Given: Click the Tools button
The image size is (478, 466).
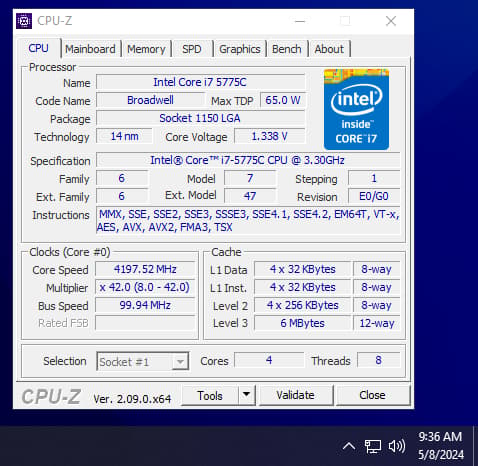Looking at the screenshot, I should (210, 395).
